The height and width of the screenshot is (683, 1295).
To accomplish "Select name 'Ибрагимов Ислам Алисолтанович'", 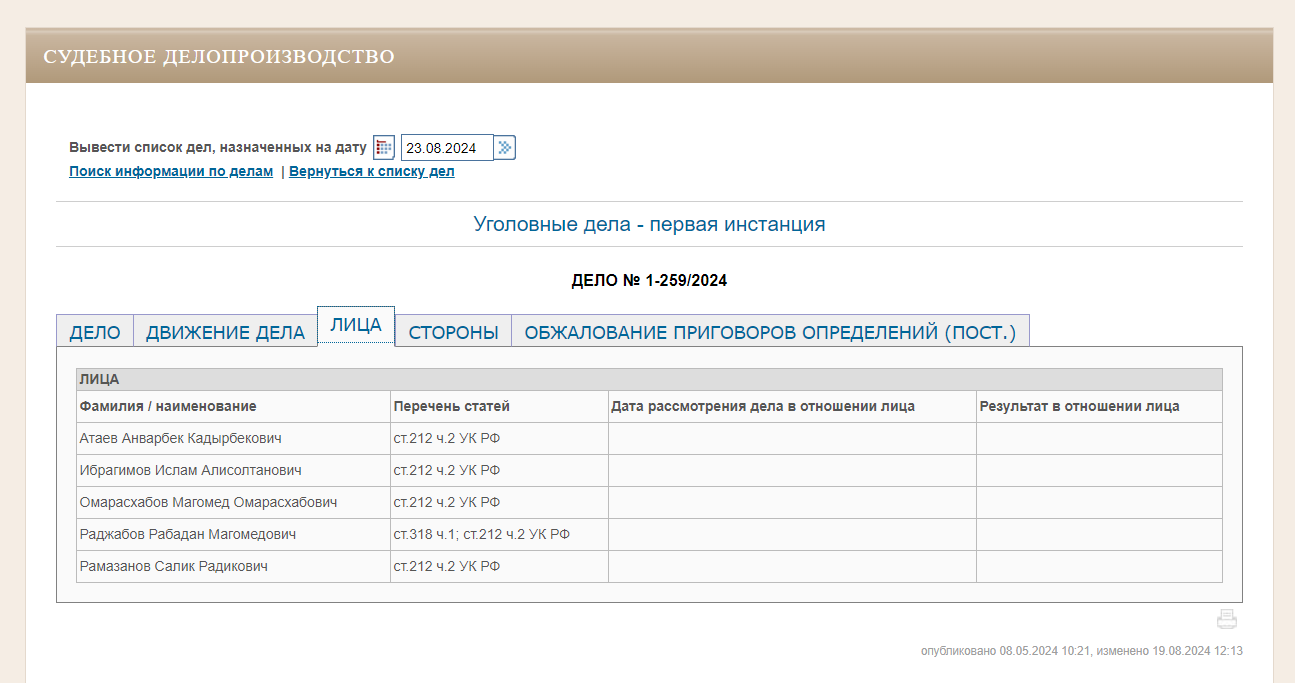I will tap(190, 470).
